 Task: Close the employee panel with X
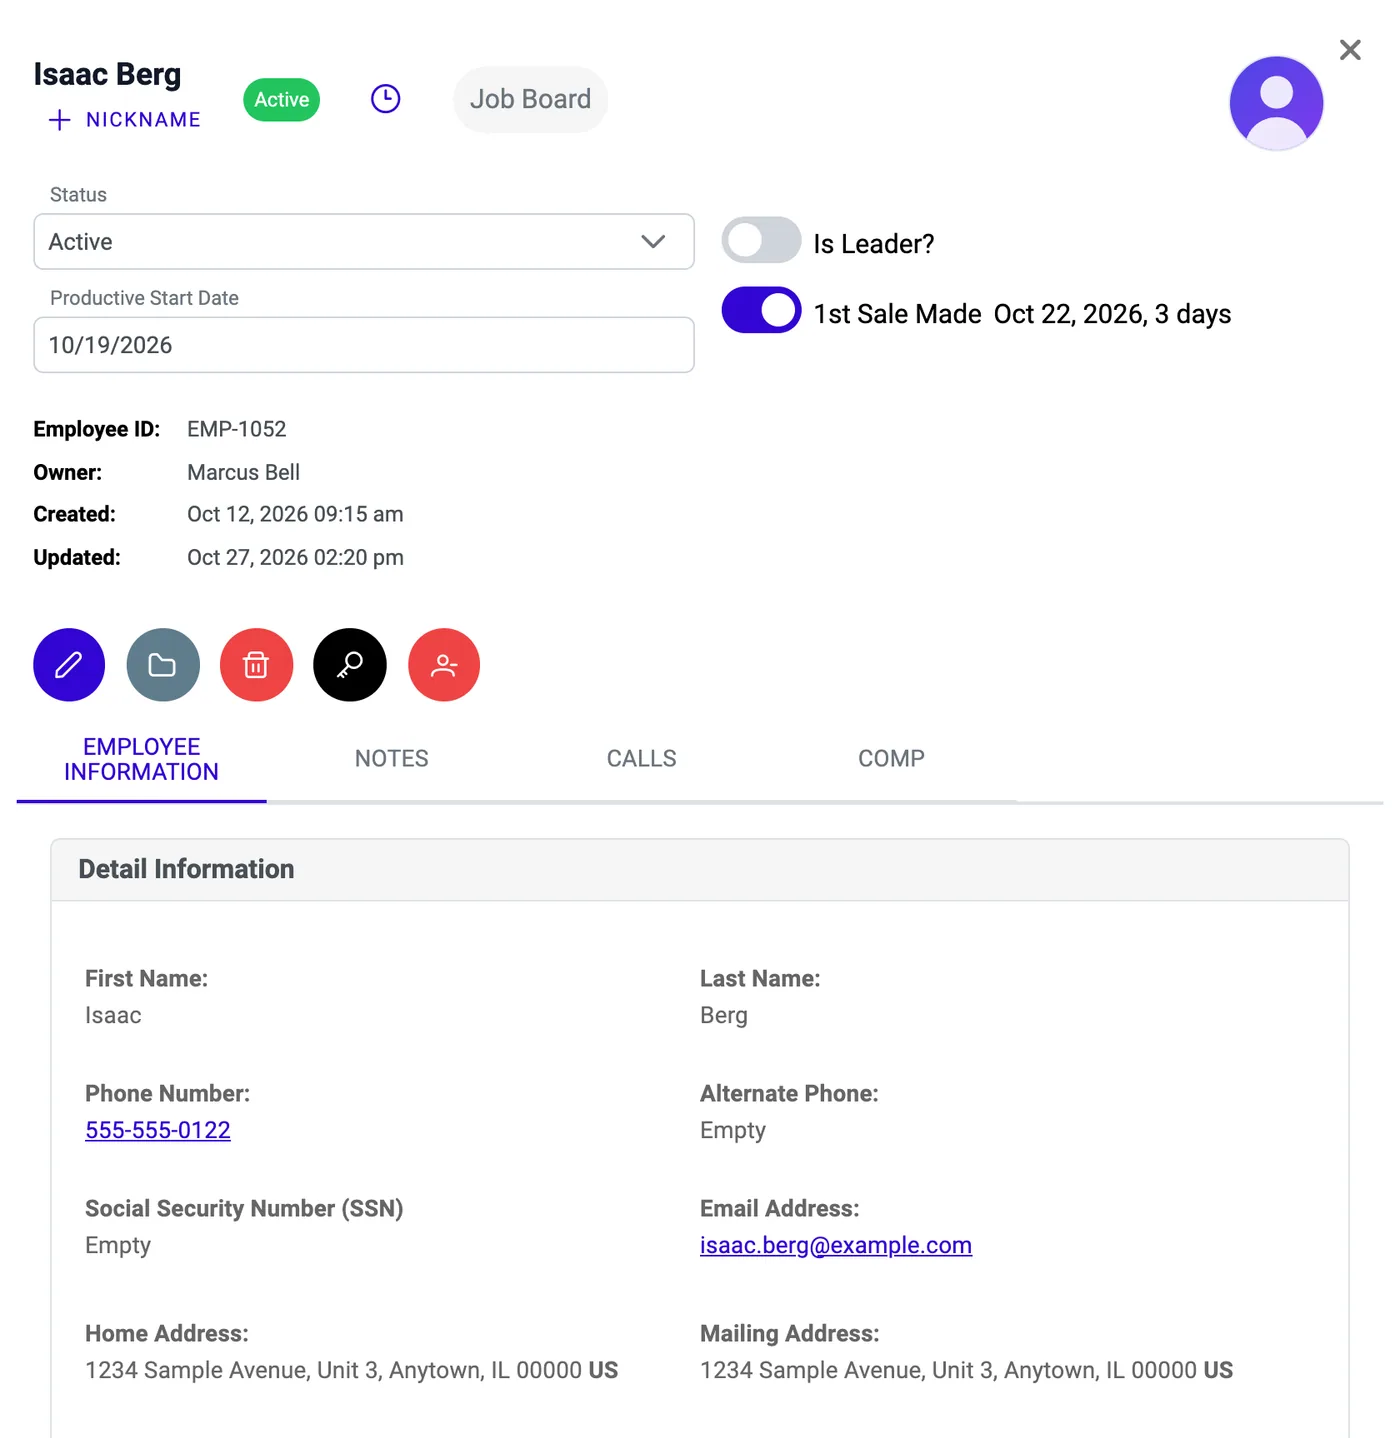pyautogui.click(x=1350, y=50)
